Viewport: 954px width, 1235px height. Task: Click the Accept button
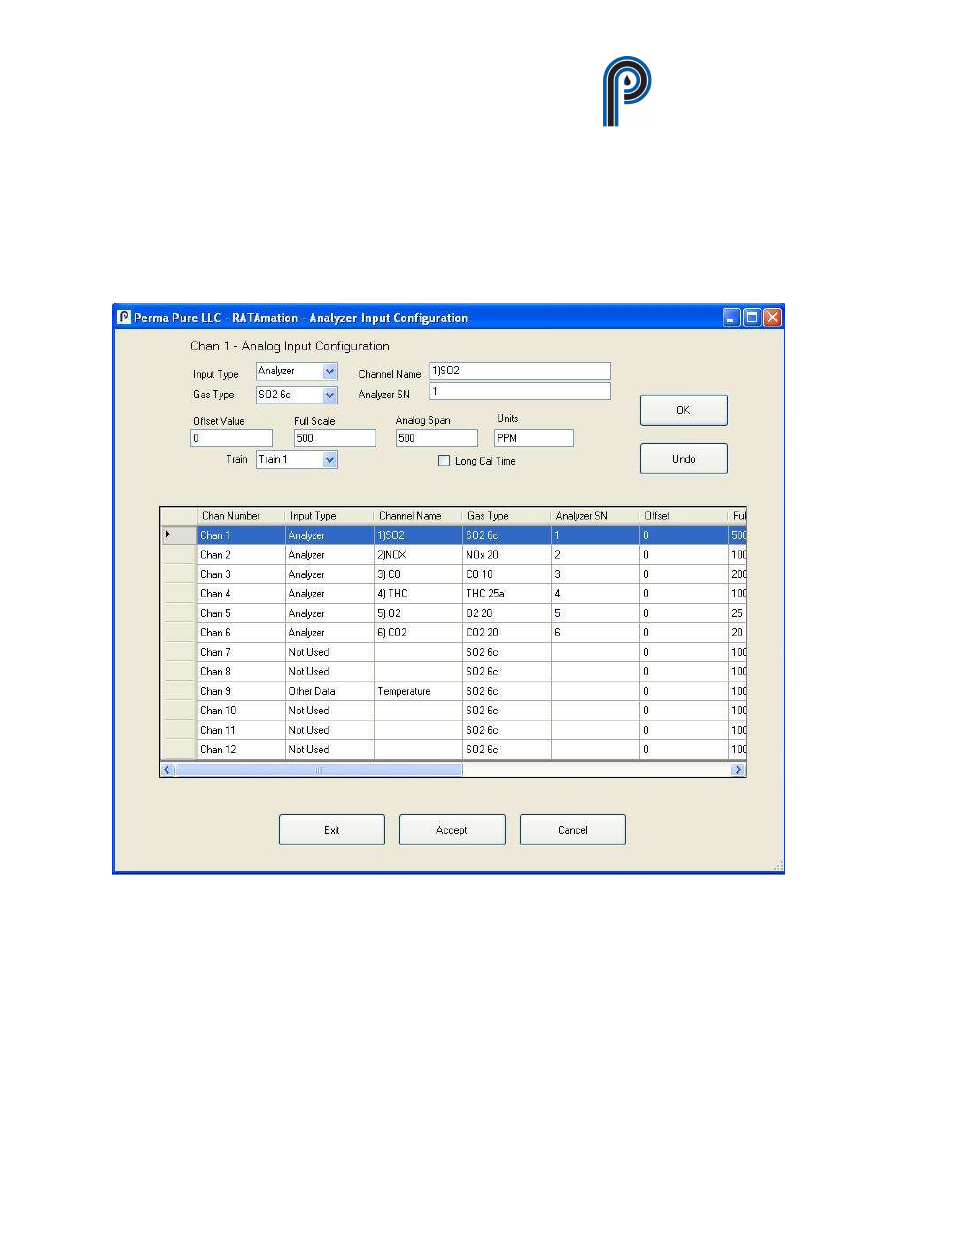pos(452,830)
